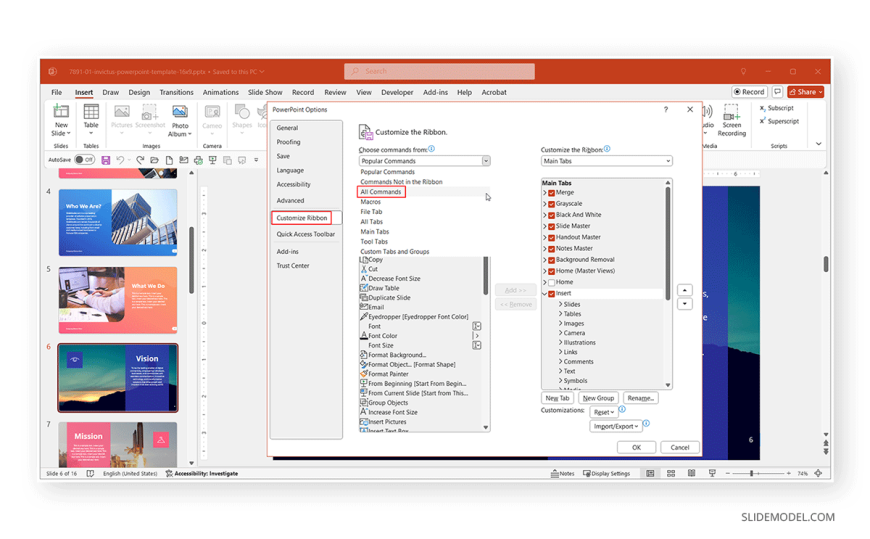Click Fit slide to window icon
The width and height of the screenshot is (870, 539).
pyautogui.click(x=818, y=473)
